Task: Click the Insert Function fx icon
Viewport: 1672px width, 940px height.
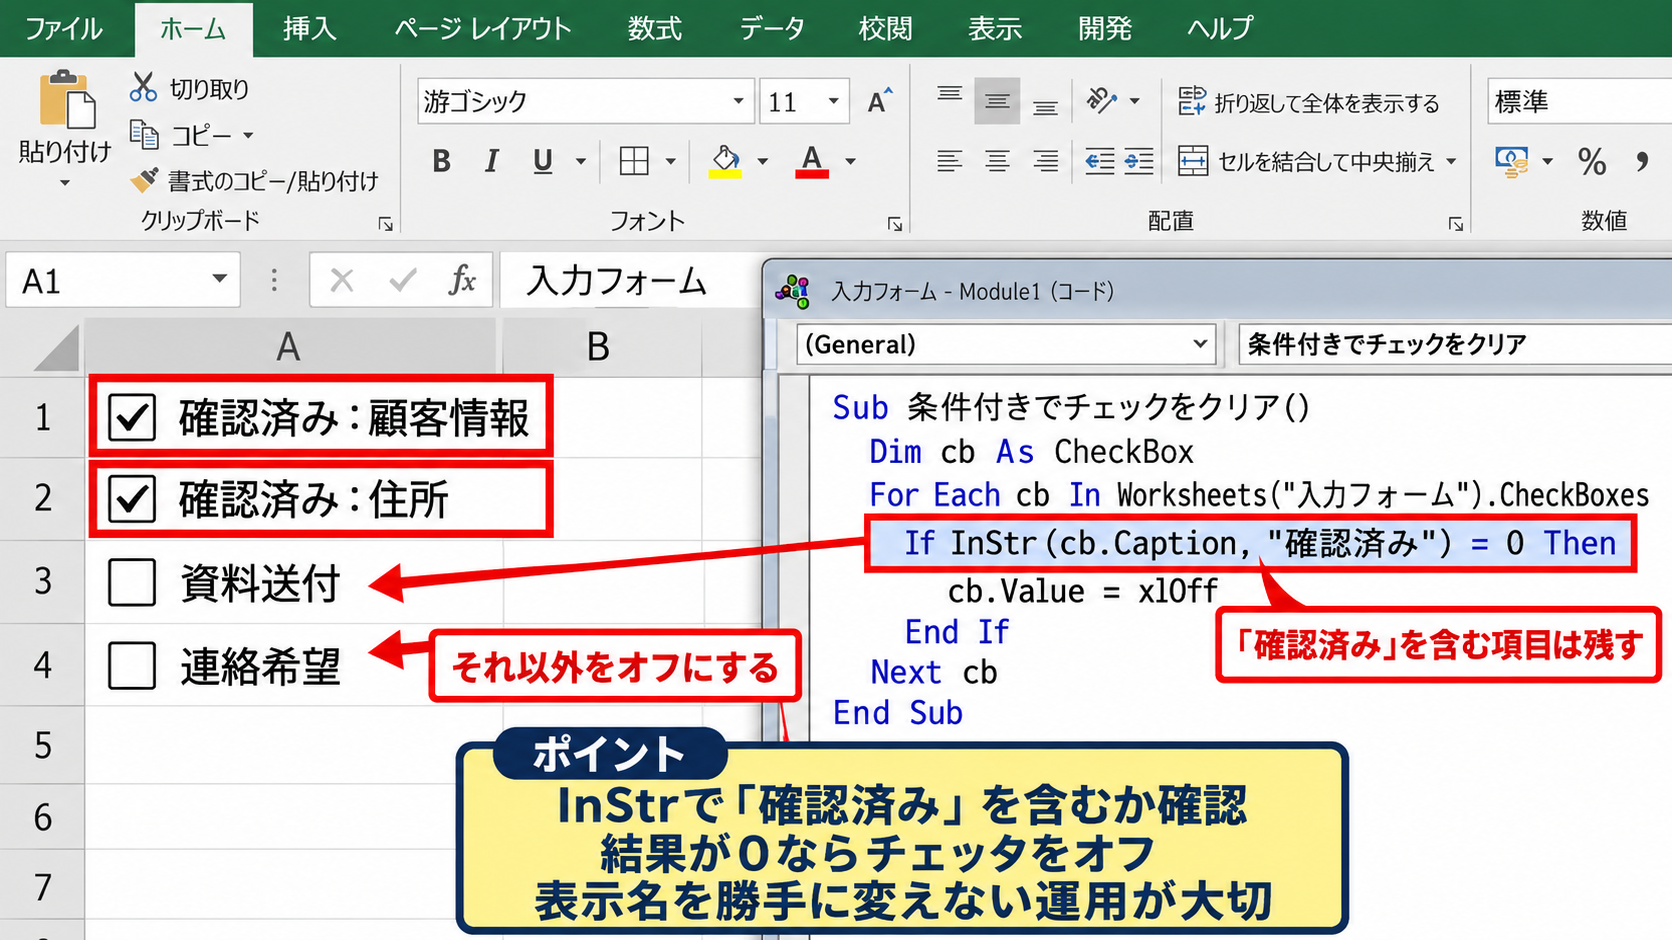Action: point(462,280)
